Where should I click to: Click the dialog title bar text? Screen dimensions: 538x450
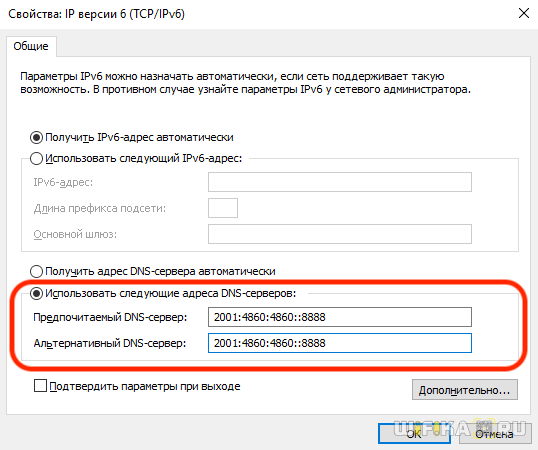(96, 14)
